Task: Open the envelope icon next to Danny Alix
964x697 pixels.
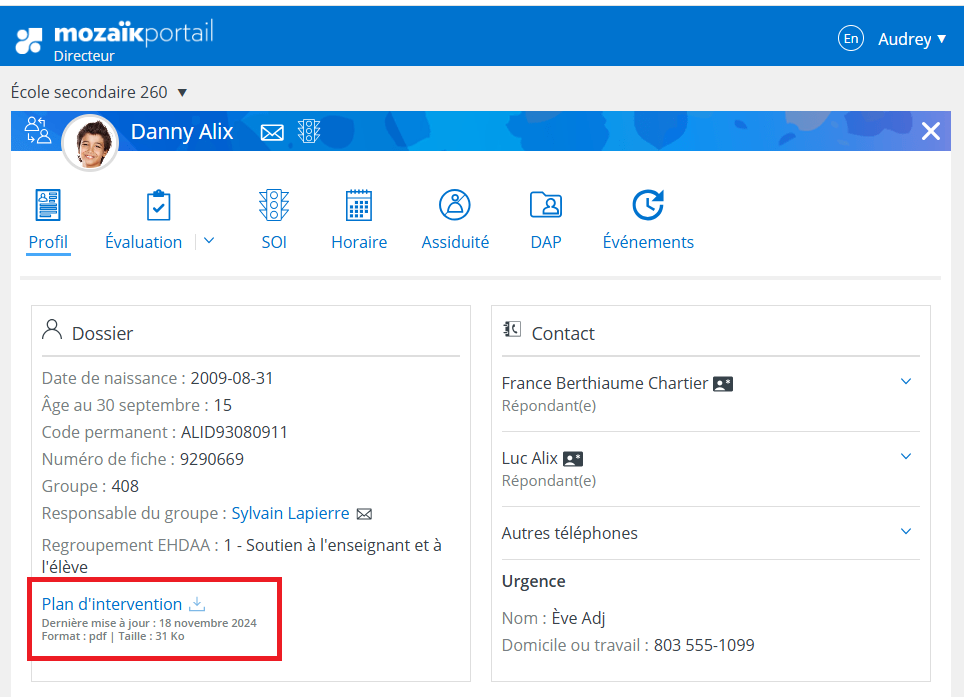Action: point(272,132)
